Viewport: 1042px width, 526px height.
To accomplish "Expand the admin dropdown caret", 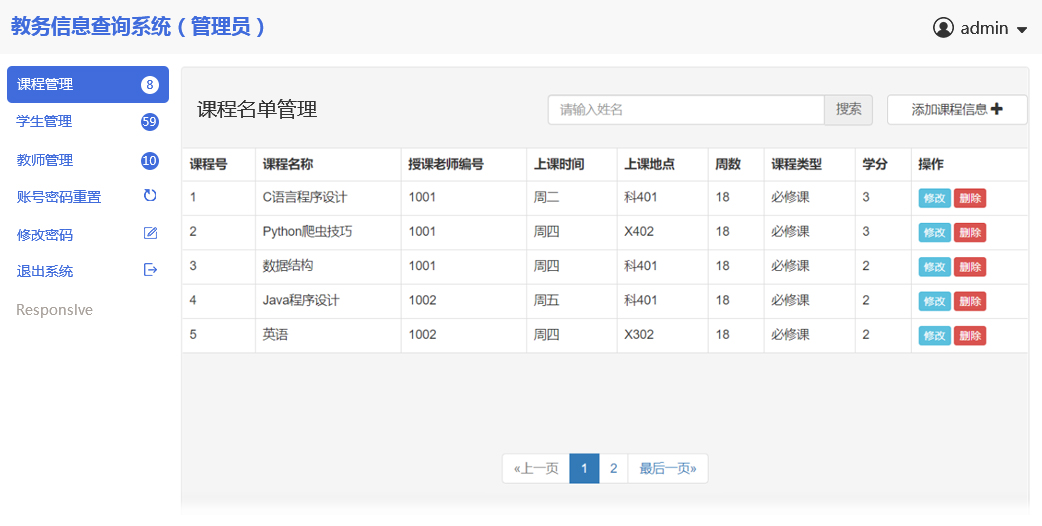I will coord(1022,30).
